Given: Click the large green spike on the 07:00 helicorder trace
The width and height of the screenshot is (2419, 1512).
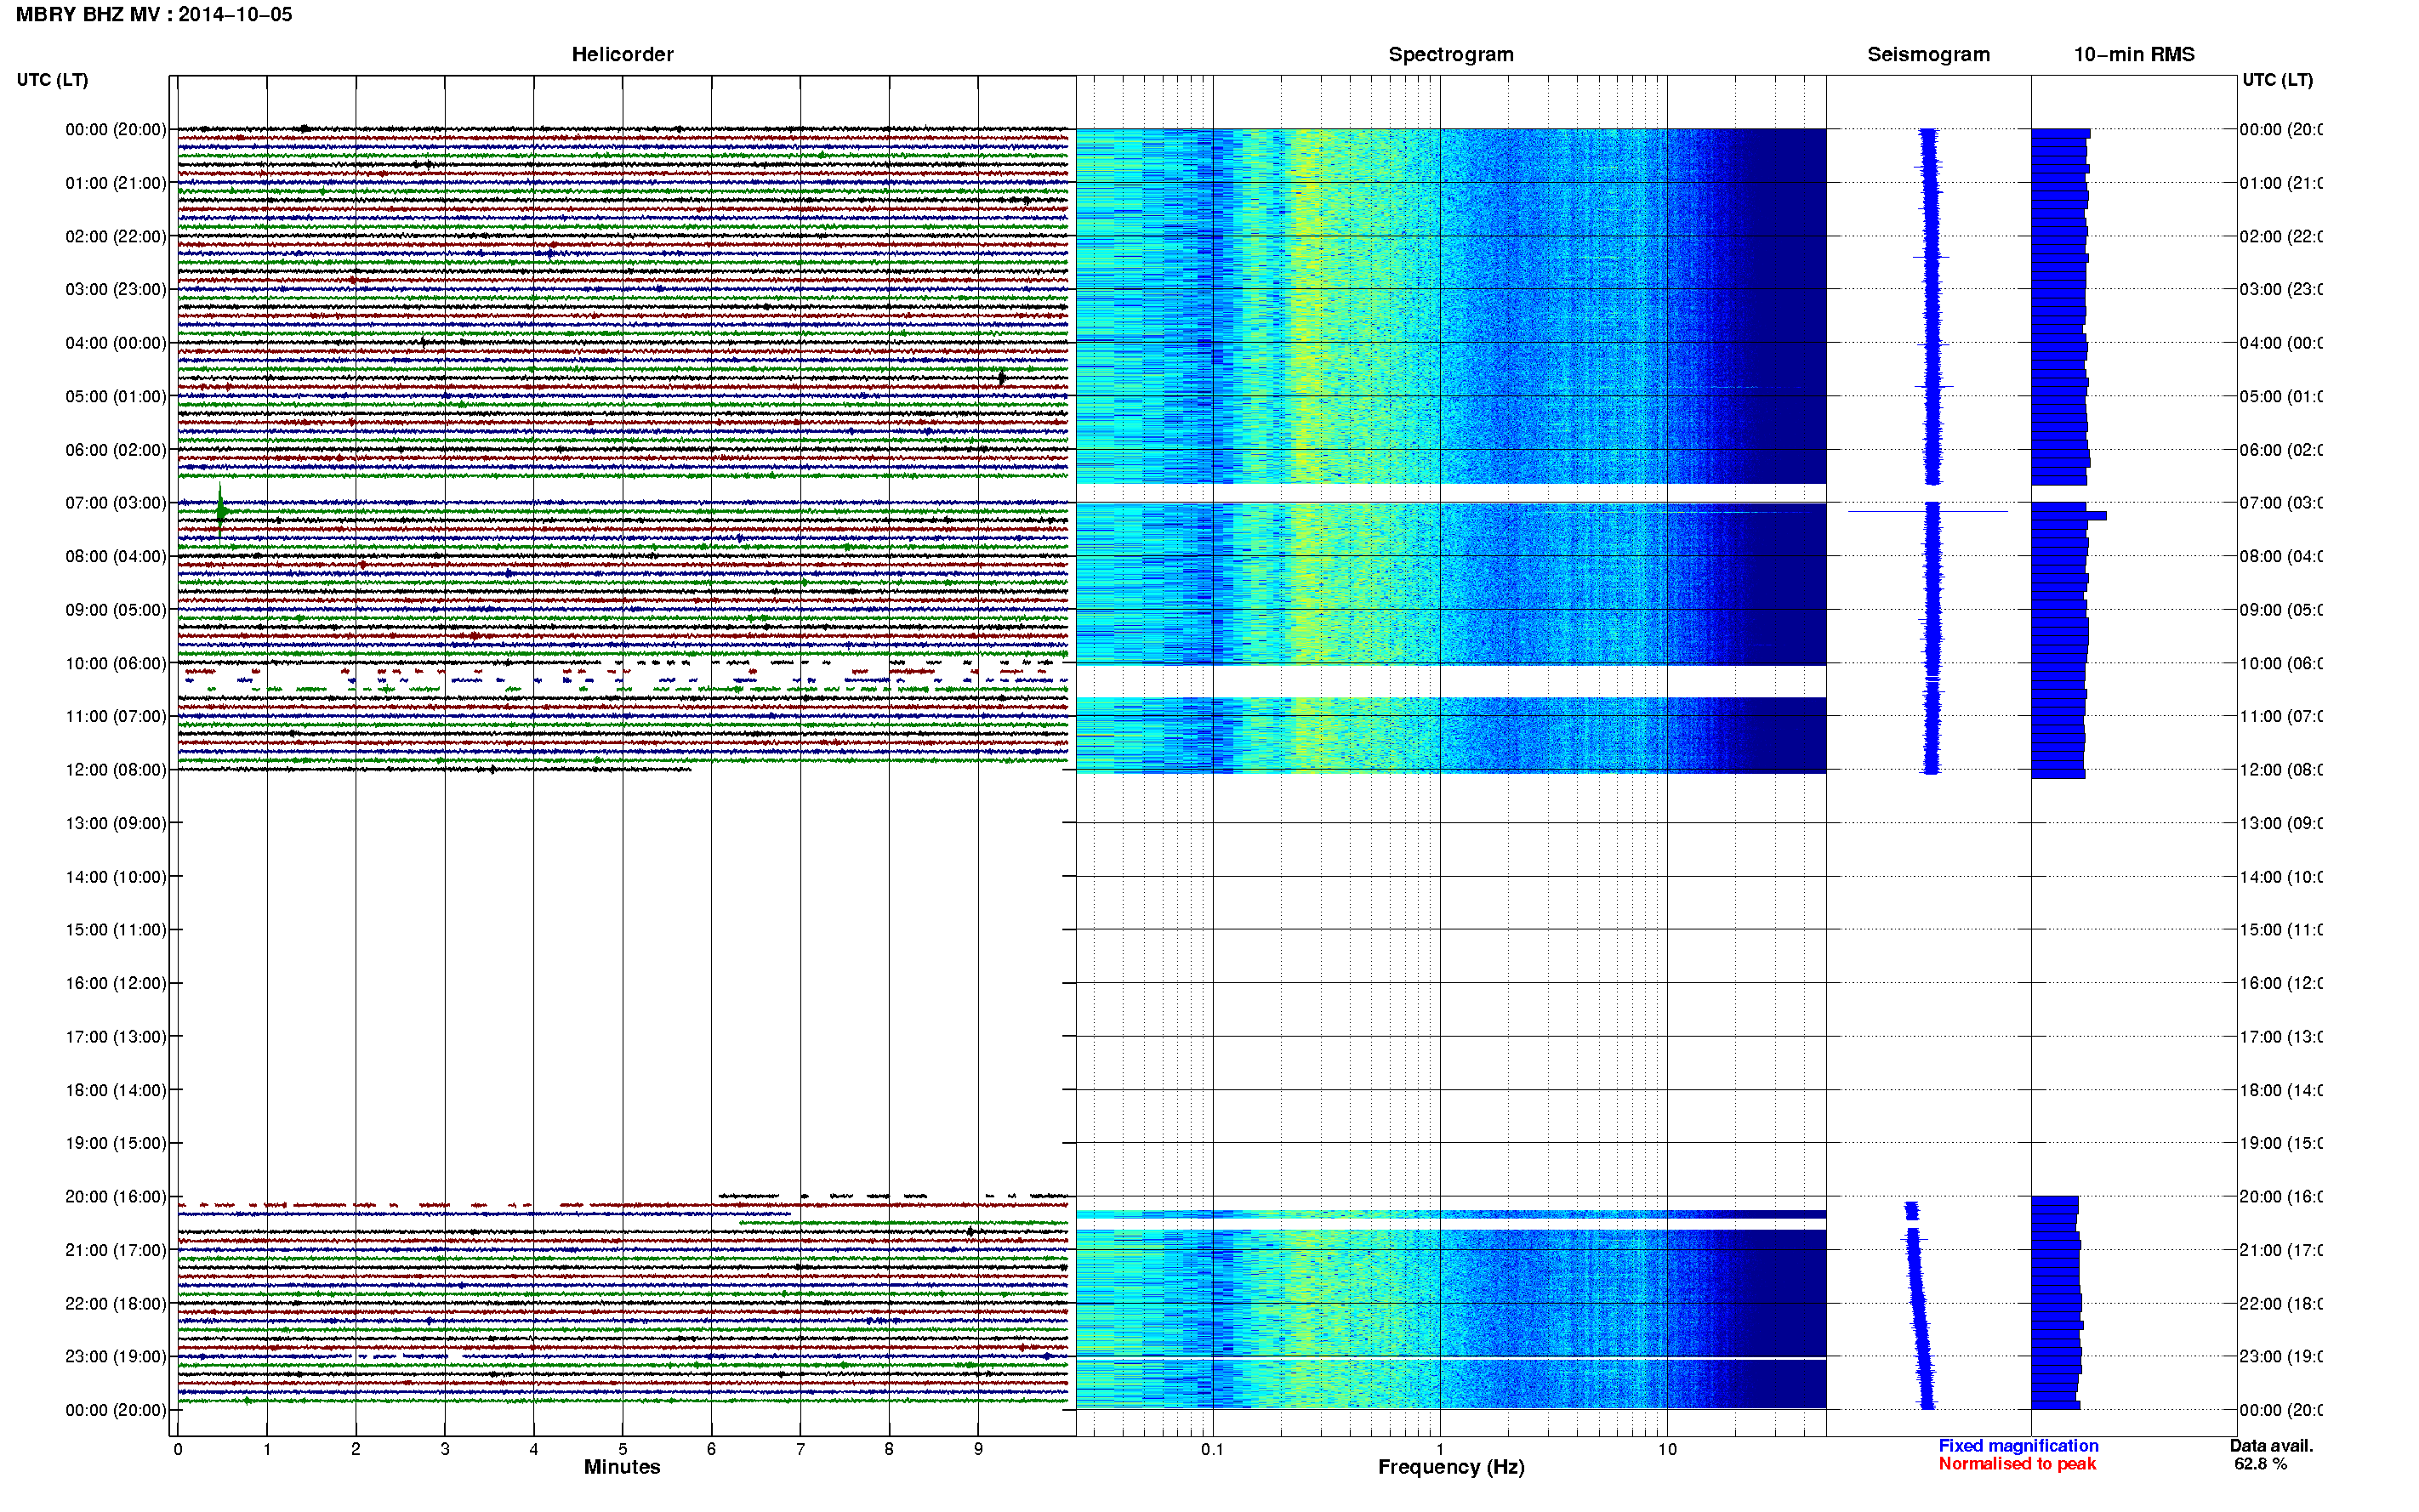Looking at the screenshot, I should [x=221, y=511].
